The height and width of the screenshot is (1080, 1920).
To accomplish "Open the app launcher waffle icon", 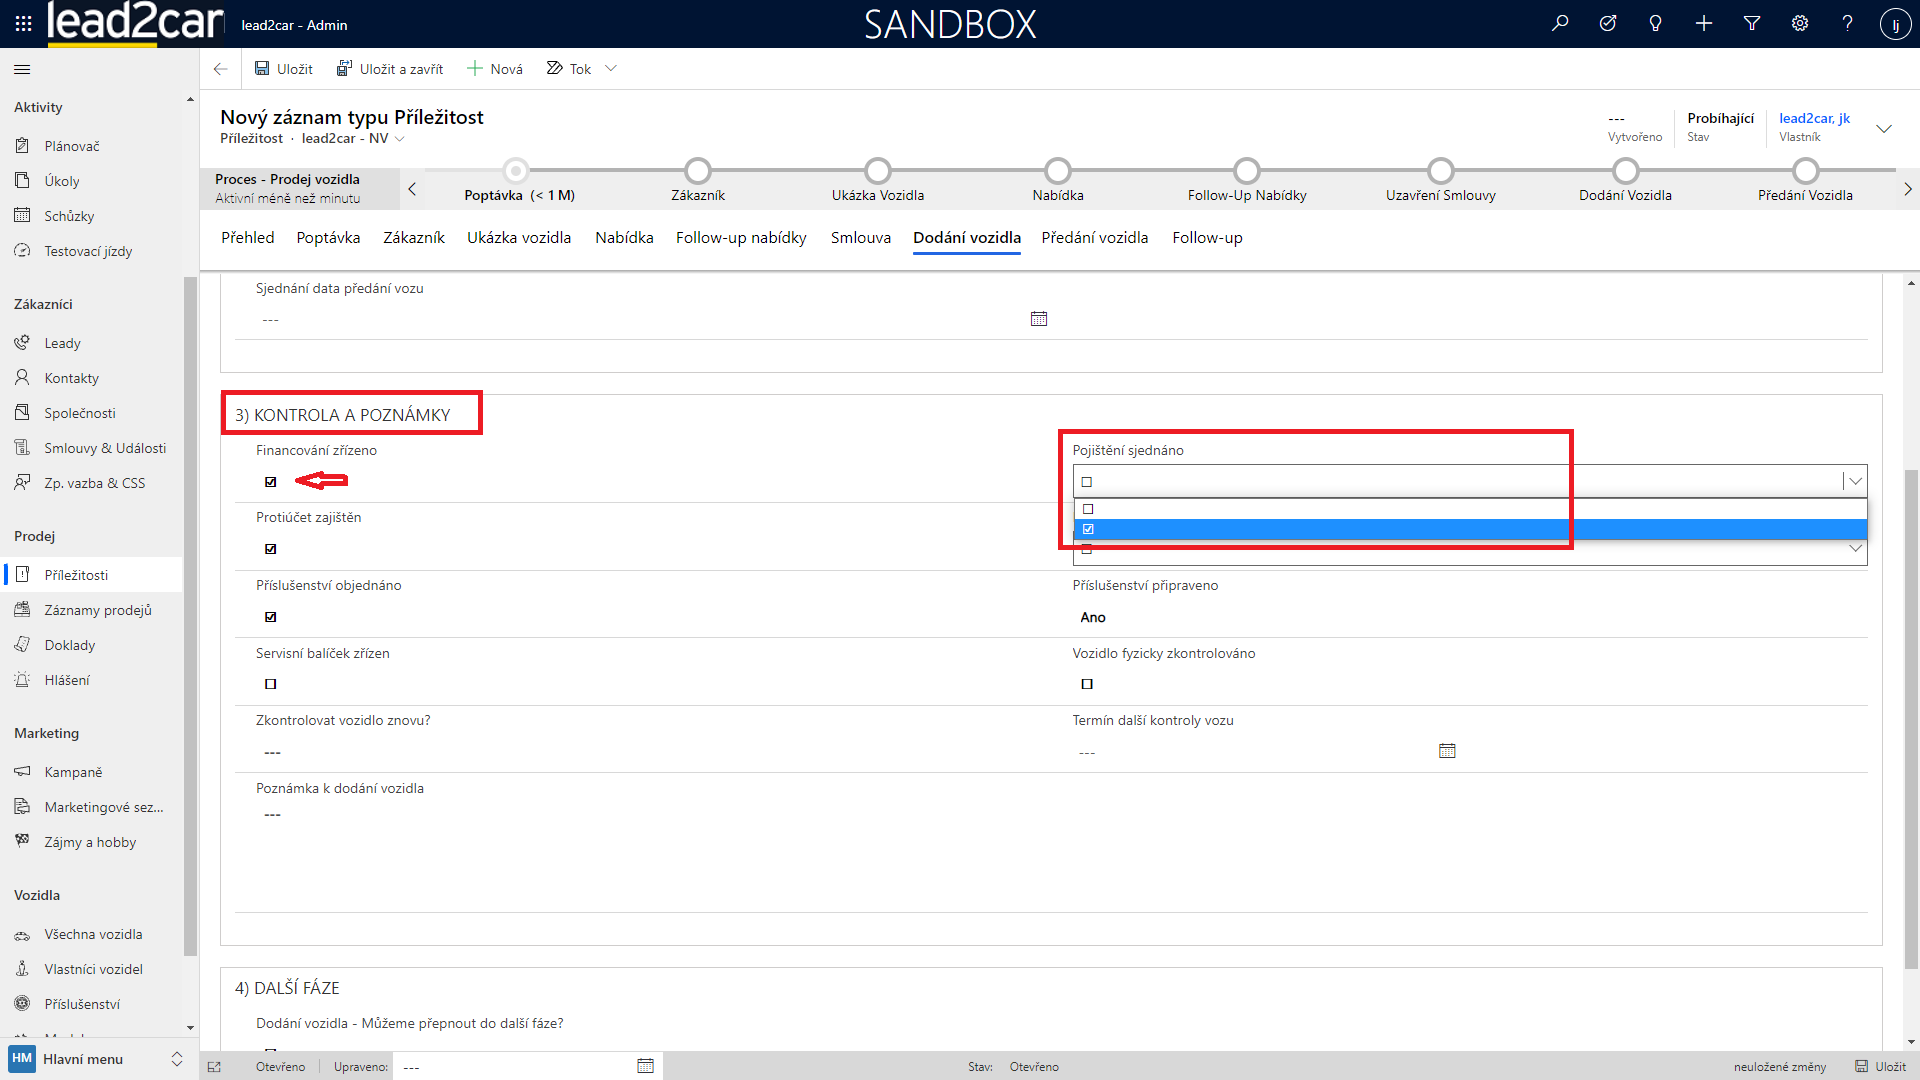I will click(x=24, y=24).
